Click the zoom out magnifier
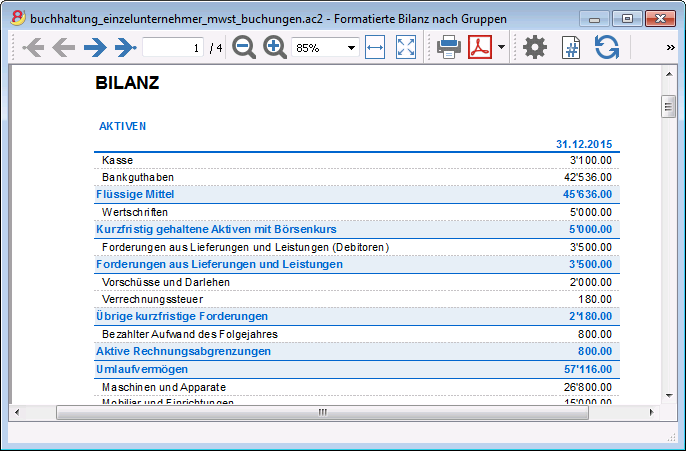This screenshot has height=451, width=686. pyautogui.click(x=244, y=47)
